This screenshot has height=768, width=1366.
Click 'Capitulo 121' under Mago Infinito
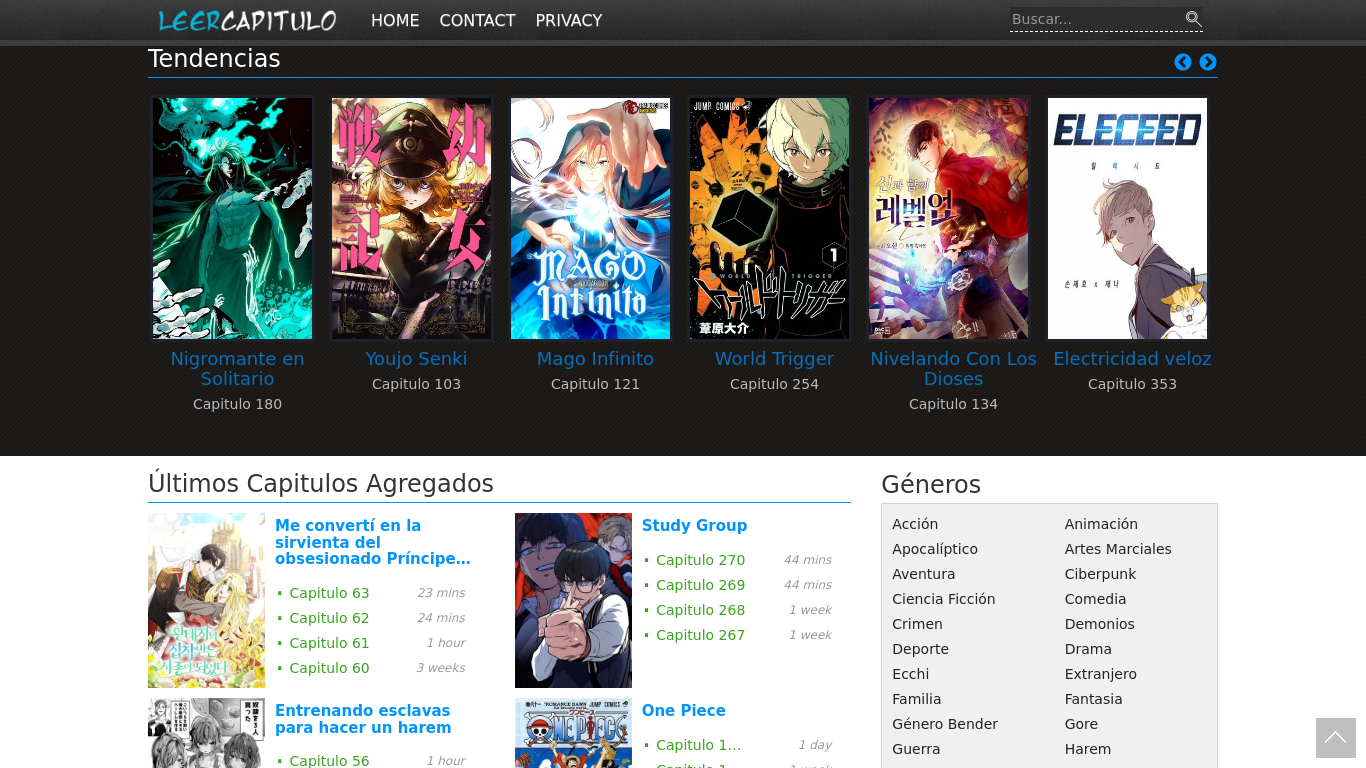click(x=595, y=384)
